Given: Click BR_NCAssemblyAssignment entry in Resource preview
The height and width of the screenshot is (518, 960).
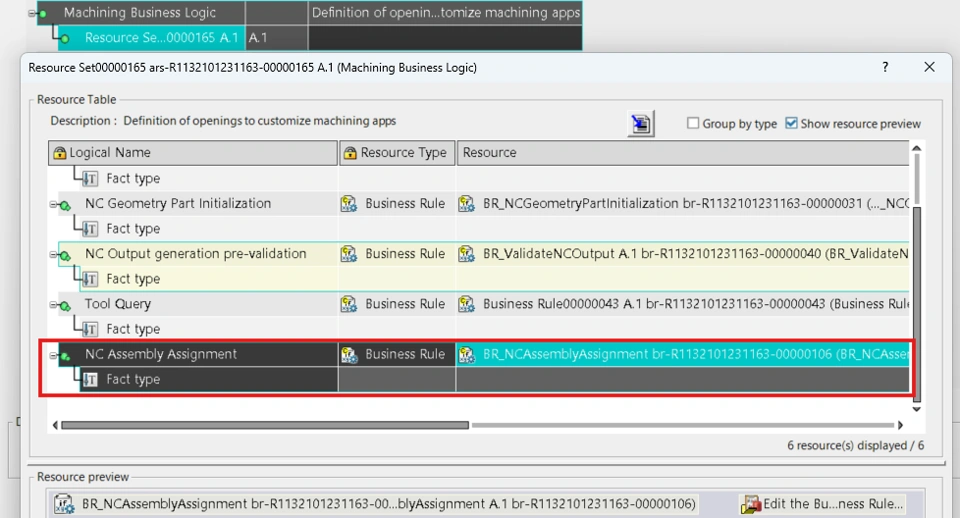Looking at the screenshot, I should (x=388, y=504).
